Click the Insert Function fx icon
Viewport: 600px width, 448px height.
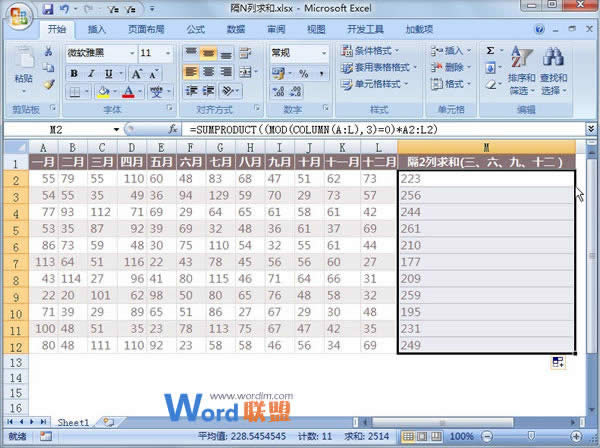point(172,130)
